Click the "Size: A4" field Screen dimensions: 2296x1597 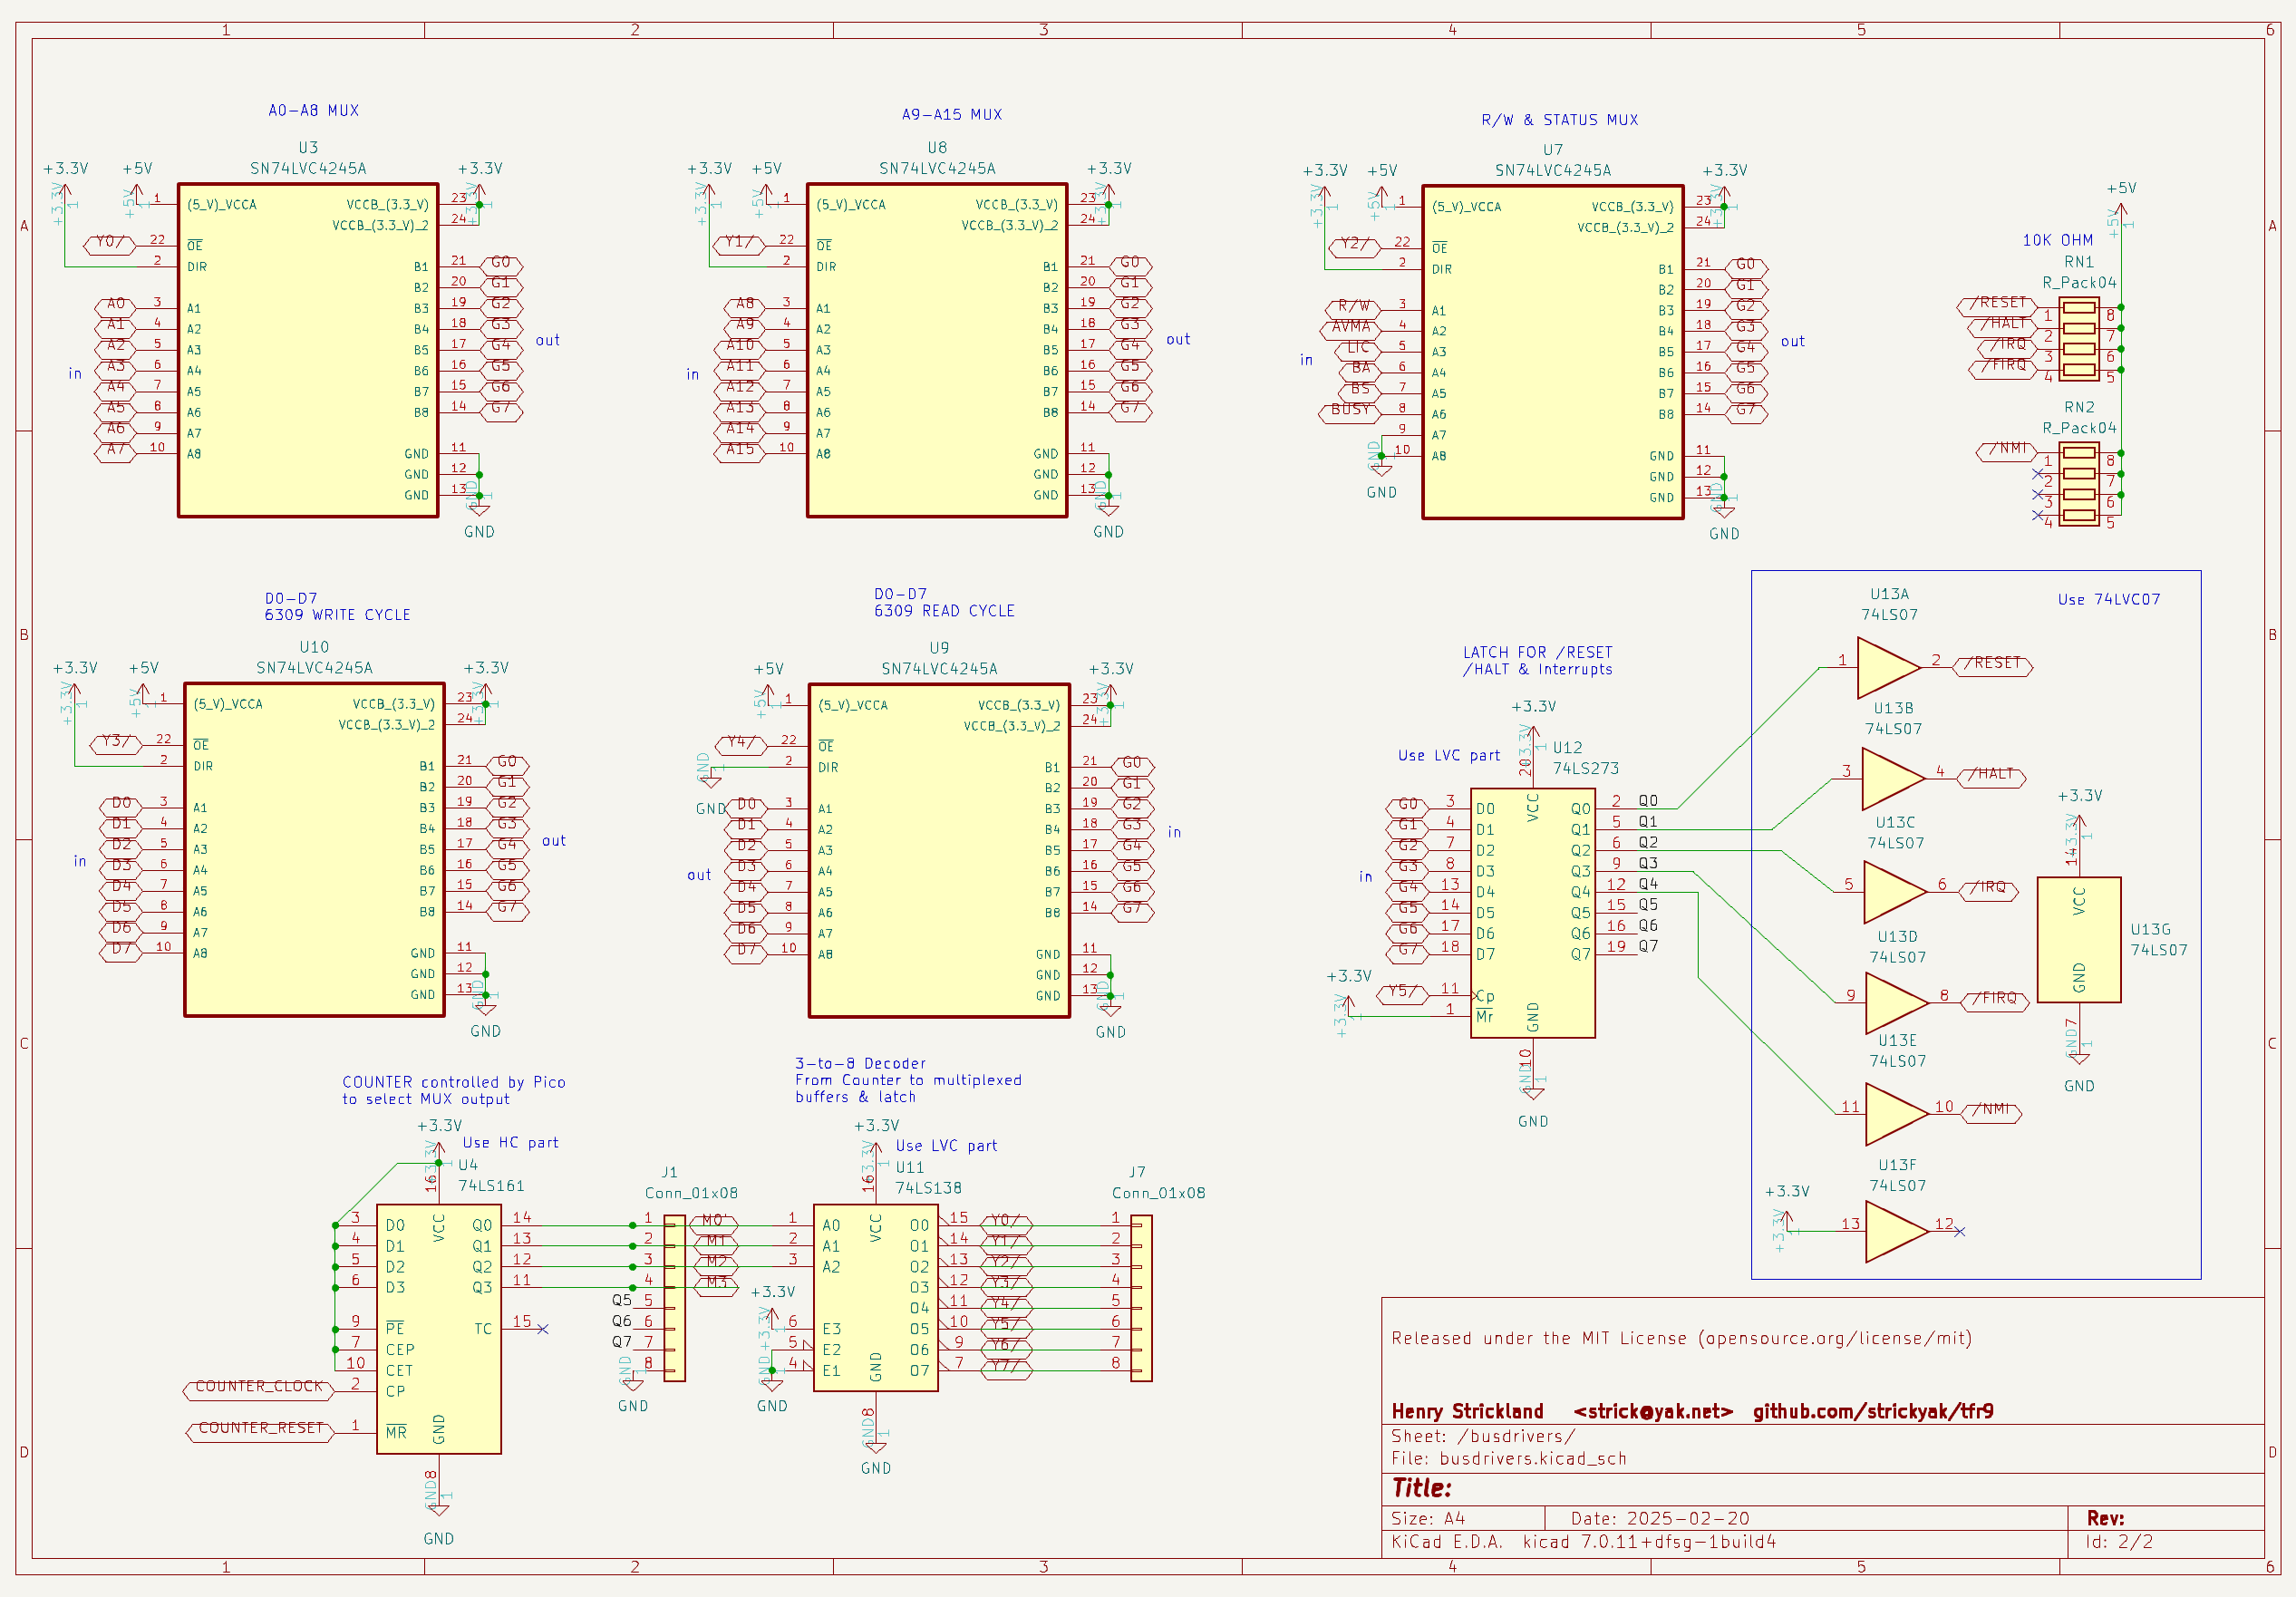[x=1428, y=1519]
